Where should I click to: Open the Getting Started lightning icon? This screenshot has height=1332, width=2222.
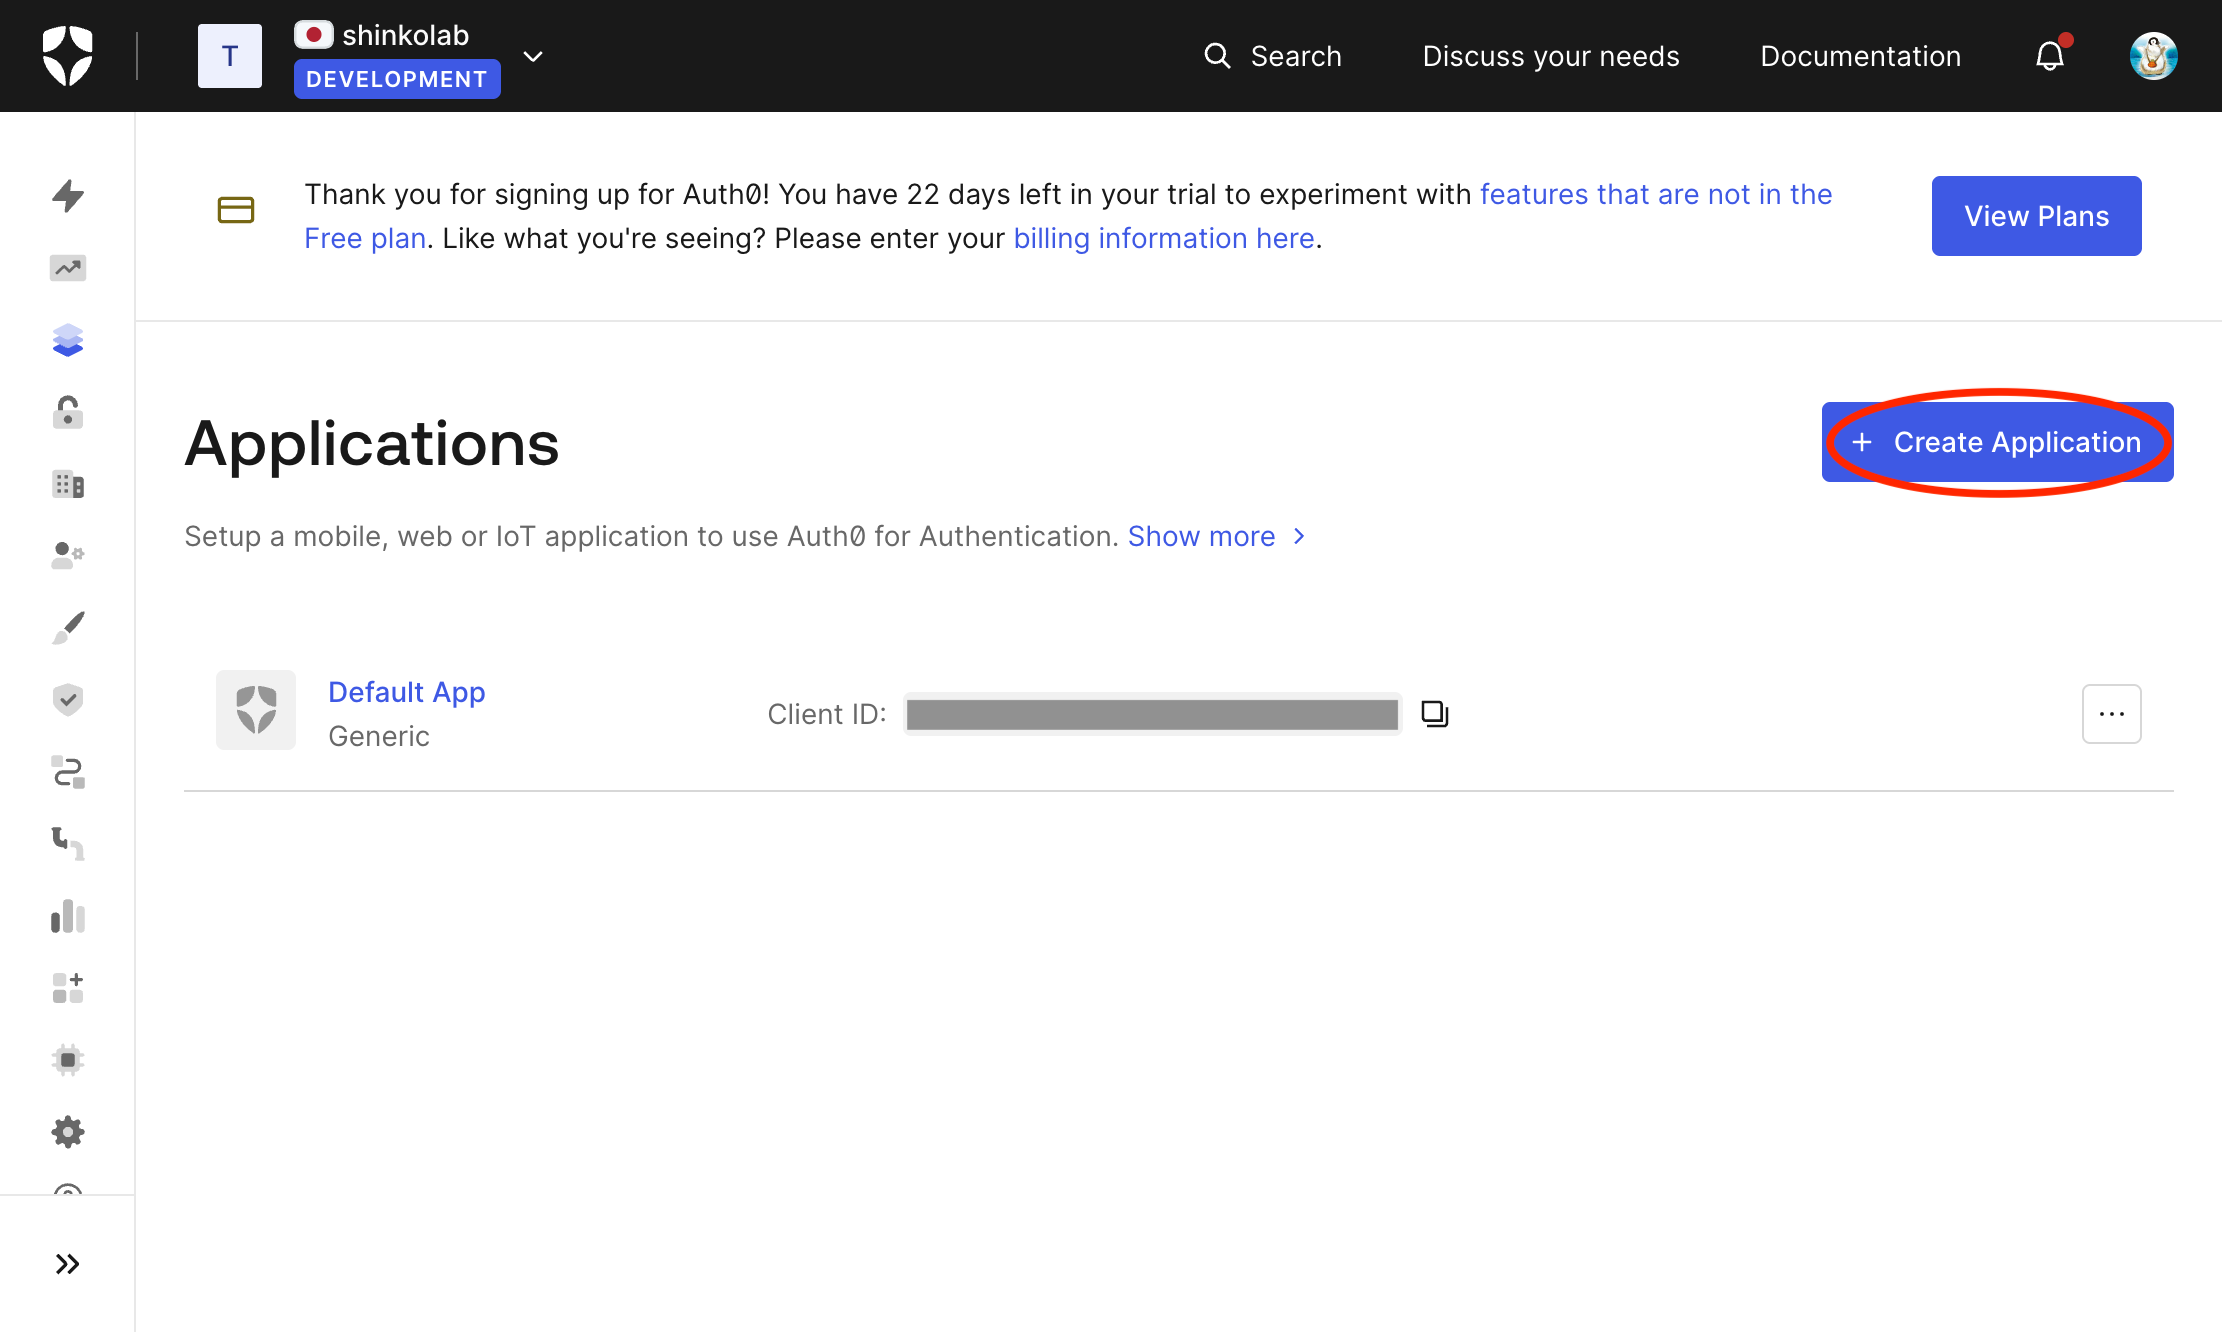pos(67,196)
